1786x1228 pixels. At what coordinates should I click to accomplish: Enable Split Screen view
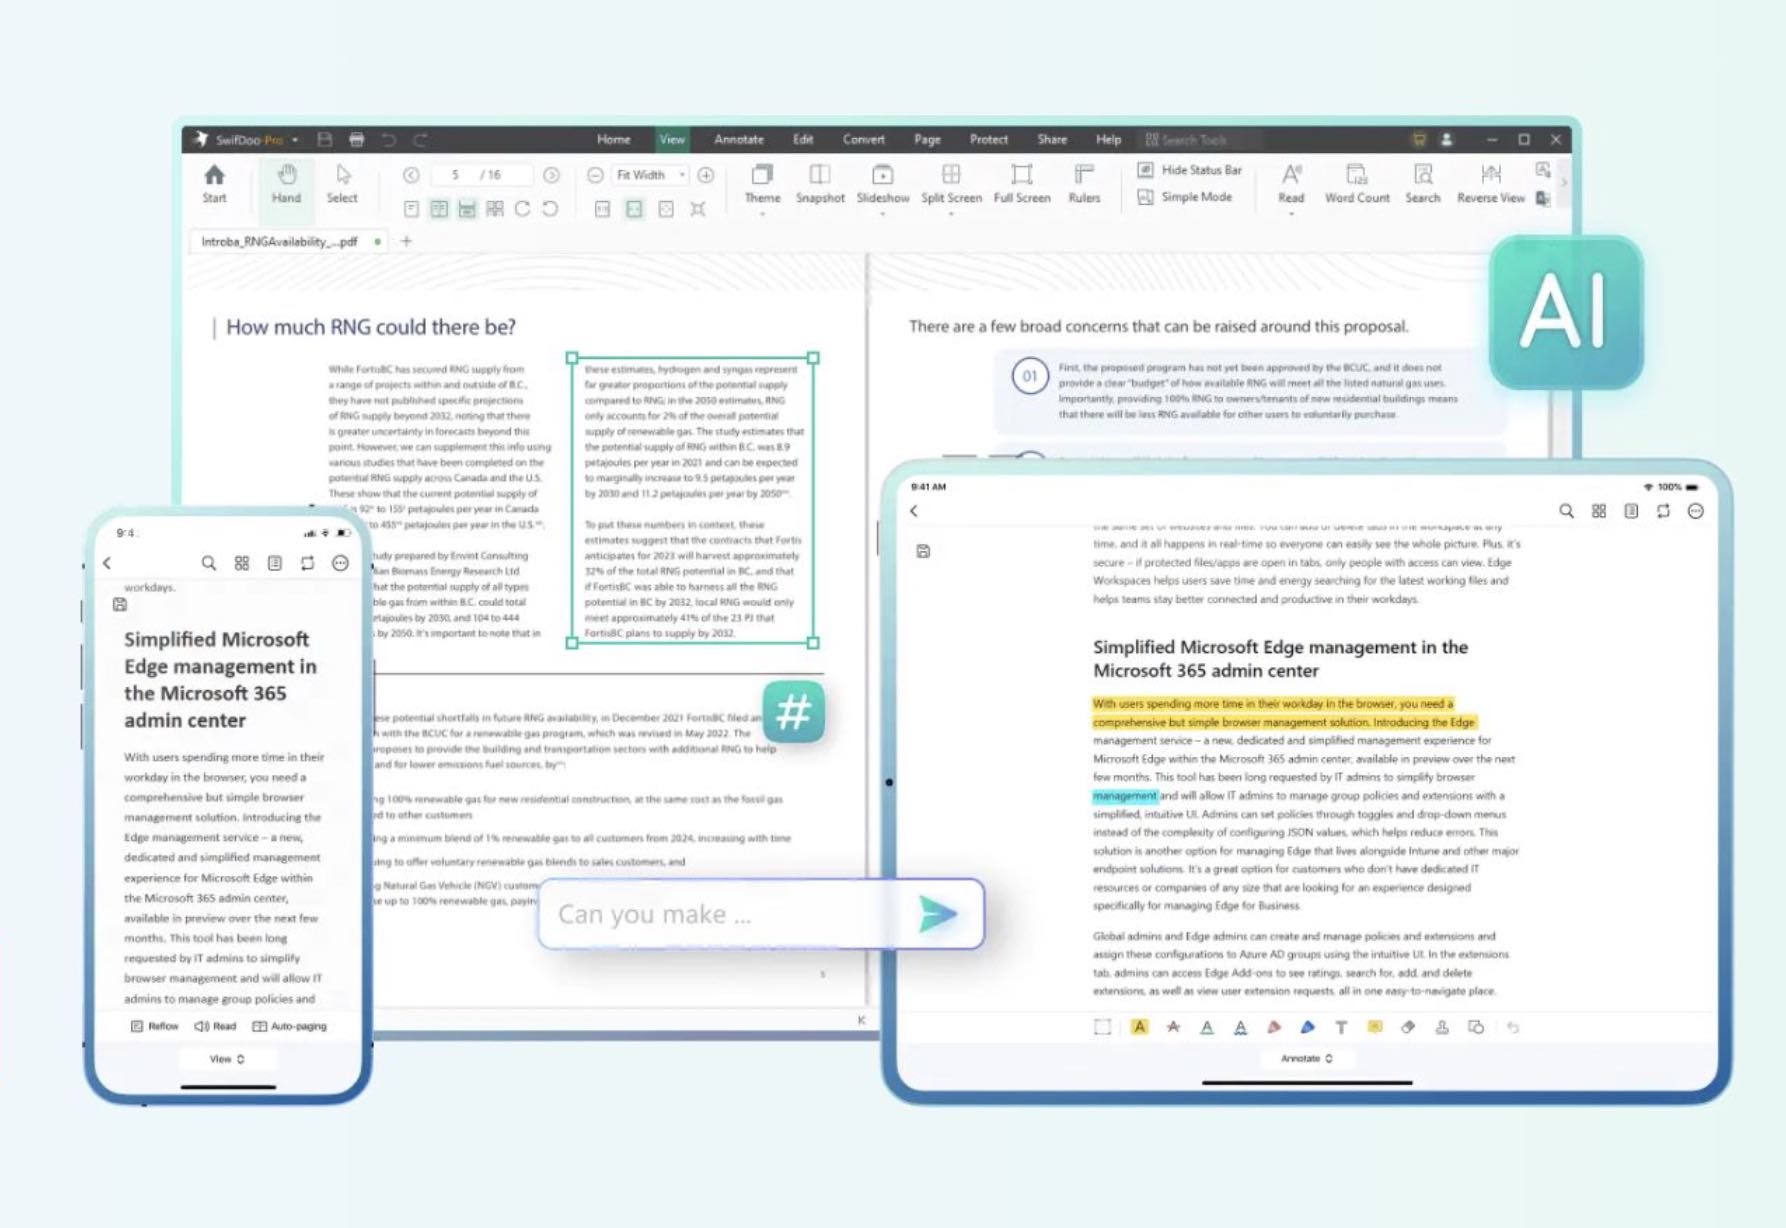pos(949,183)
